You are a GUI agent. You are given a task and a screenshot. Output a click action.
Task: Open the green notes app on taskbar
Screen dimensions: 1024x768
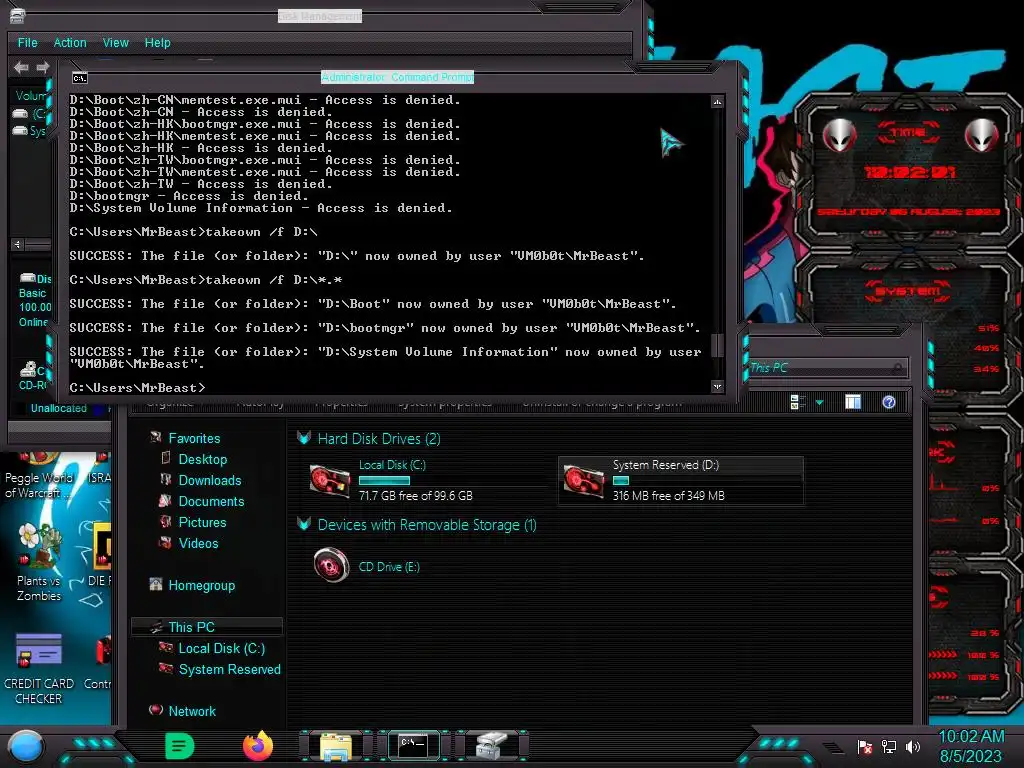pos(180,746)
